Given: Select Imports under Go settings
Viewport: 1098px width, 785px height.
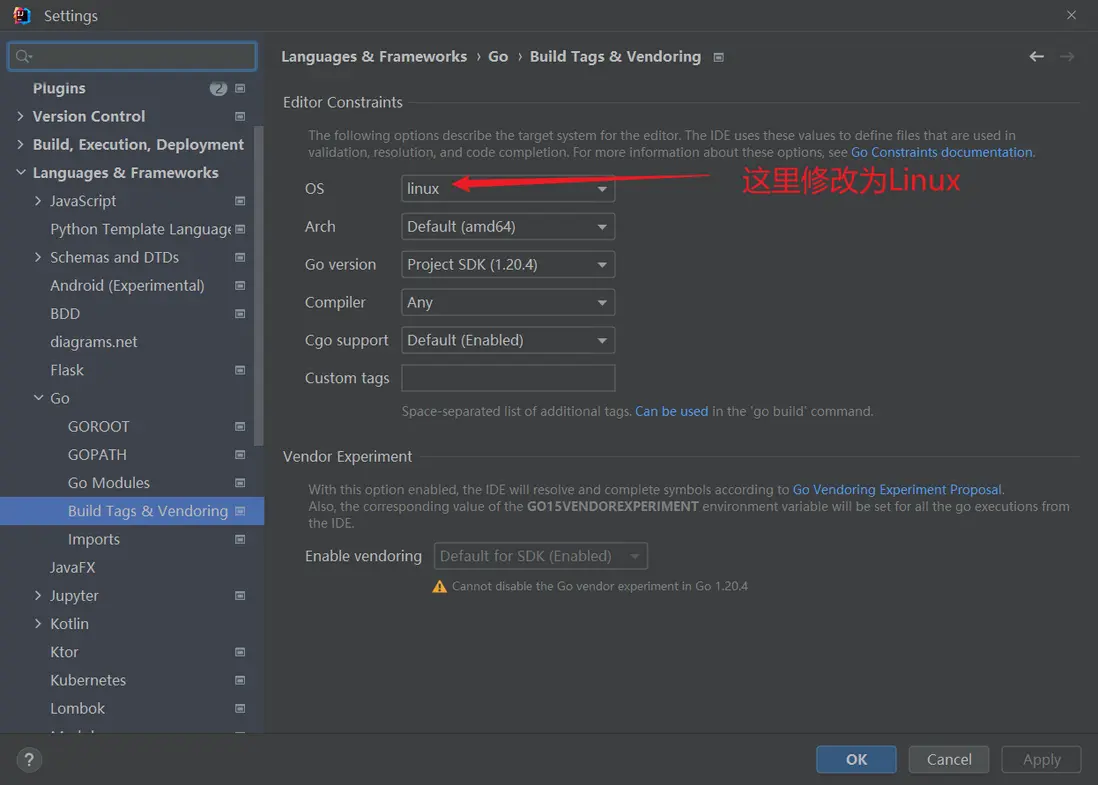Looking at the screenshot, I should 94,540.
